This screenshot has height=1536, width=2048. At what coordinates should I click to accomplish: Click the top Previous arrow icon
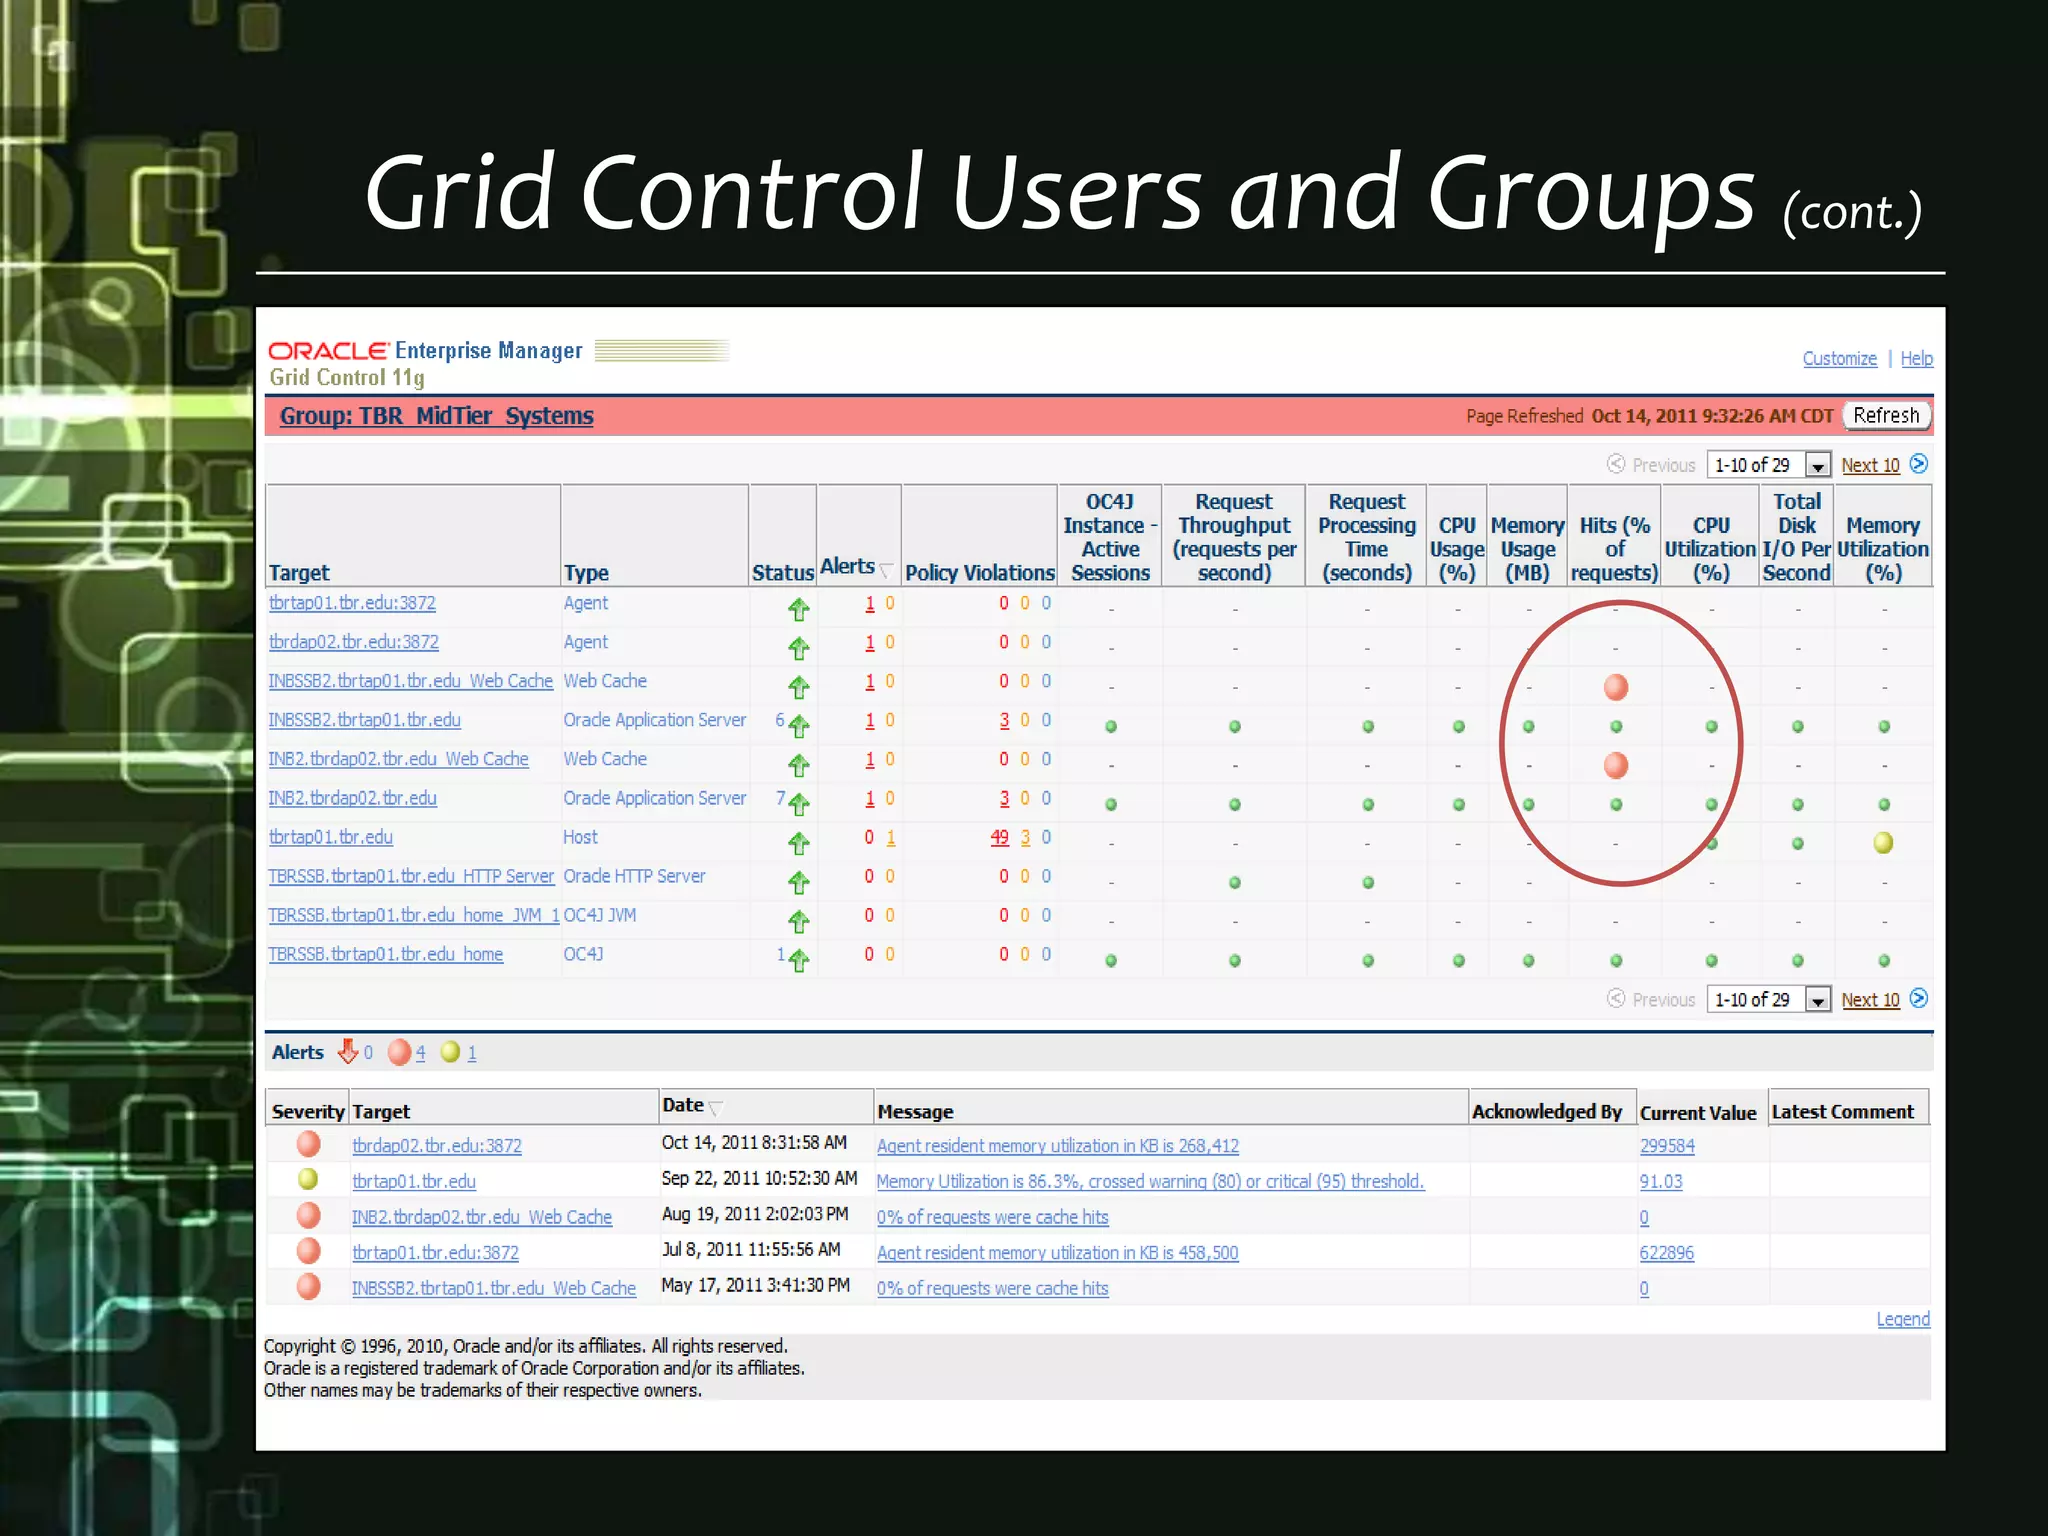[1616, 464]
